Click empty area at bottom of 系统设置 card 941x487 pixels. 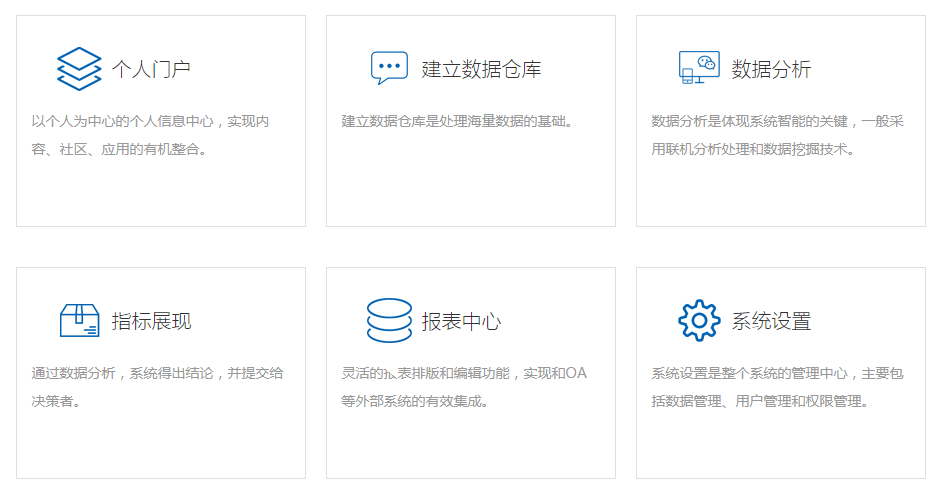coord(781,448)
